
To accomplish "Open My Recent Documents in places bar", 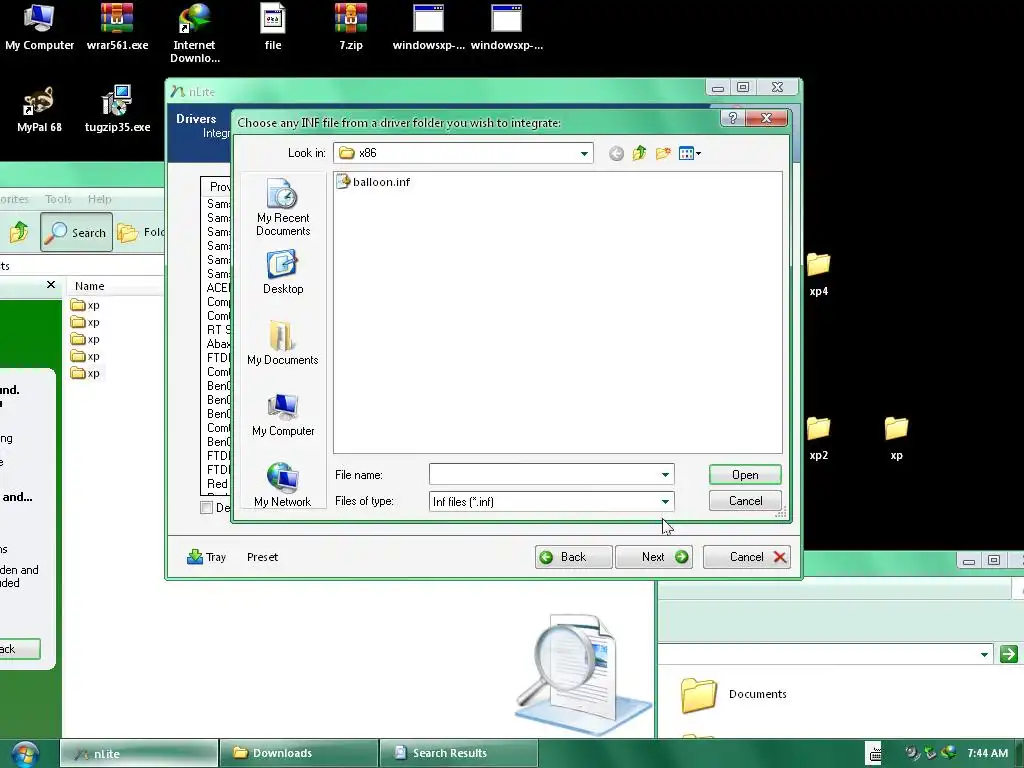I will click(283, 208).
